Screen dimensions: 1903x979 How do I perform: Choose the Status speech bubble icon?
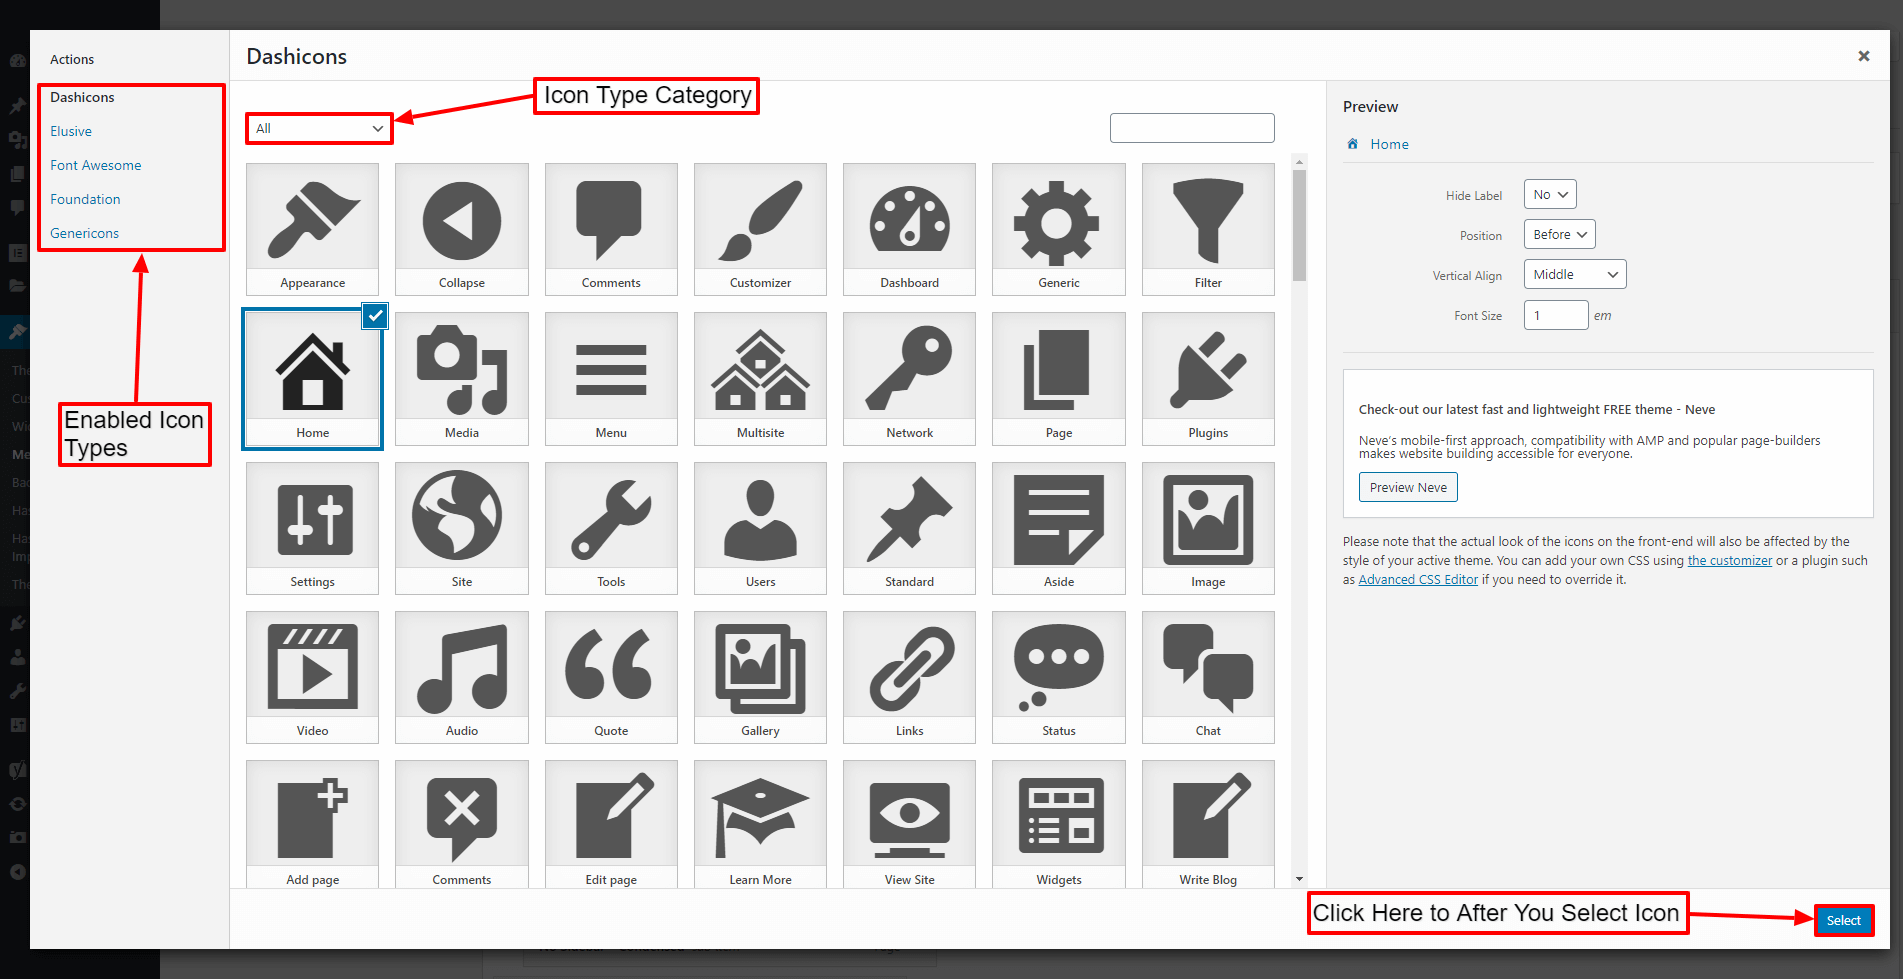click(1058, 677)
